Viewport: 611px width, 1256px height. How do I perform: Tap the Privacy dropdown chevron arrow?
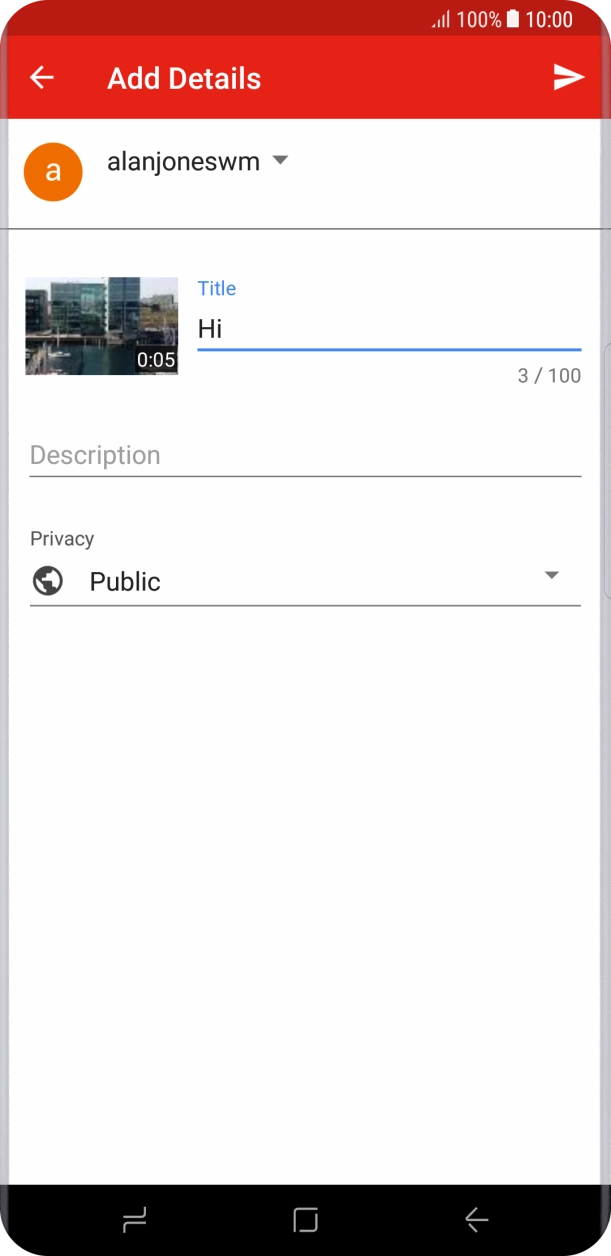(x=552, y=575)
